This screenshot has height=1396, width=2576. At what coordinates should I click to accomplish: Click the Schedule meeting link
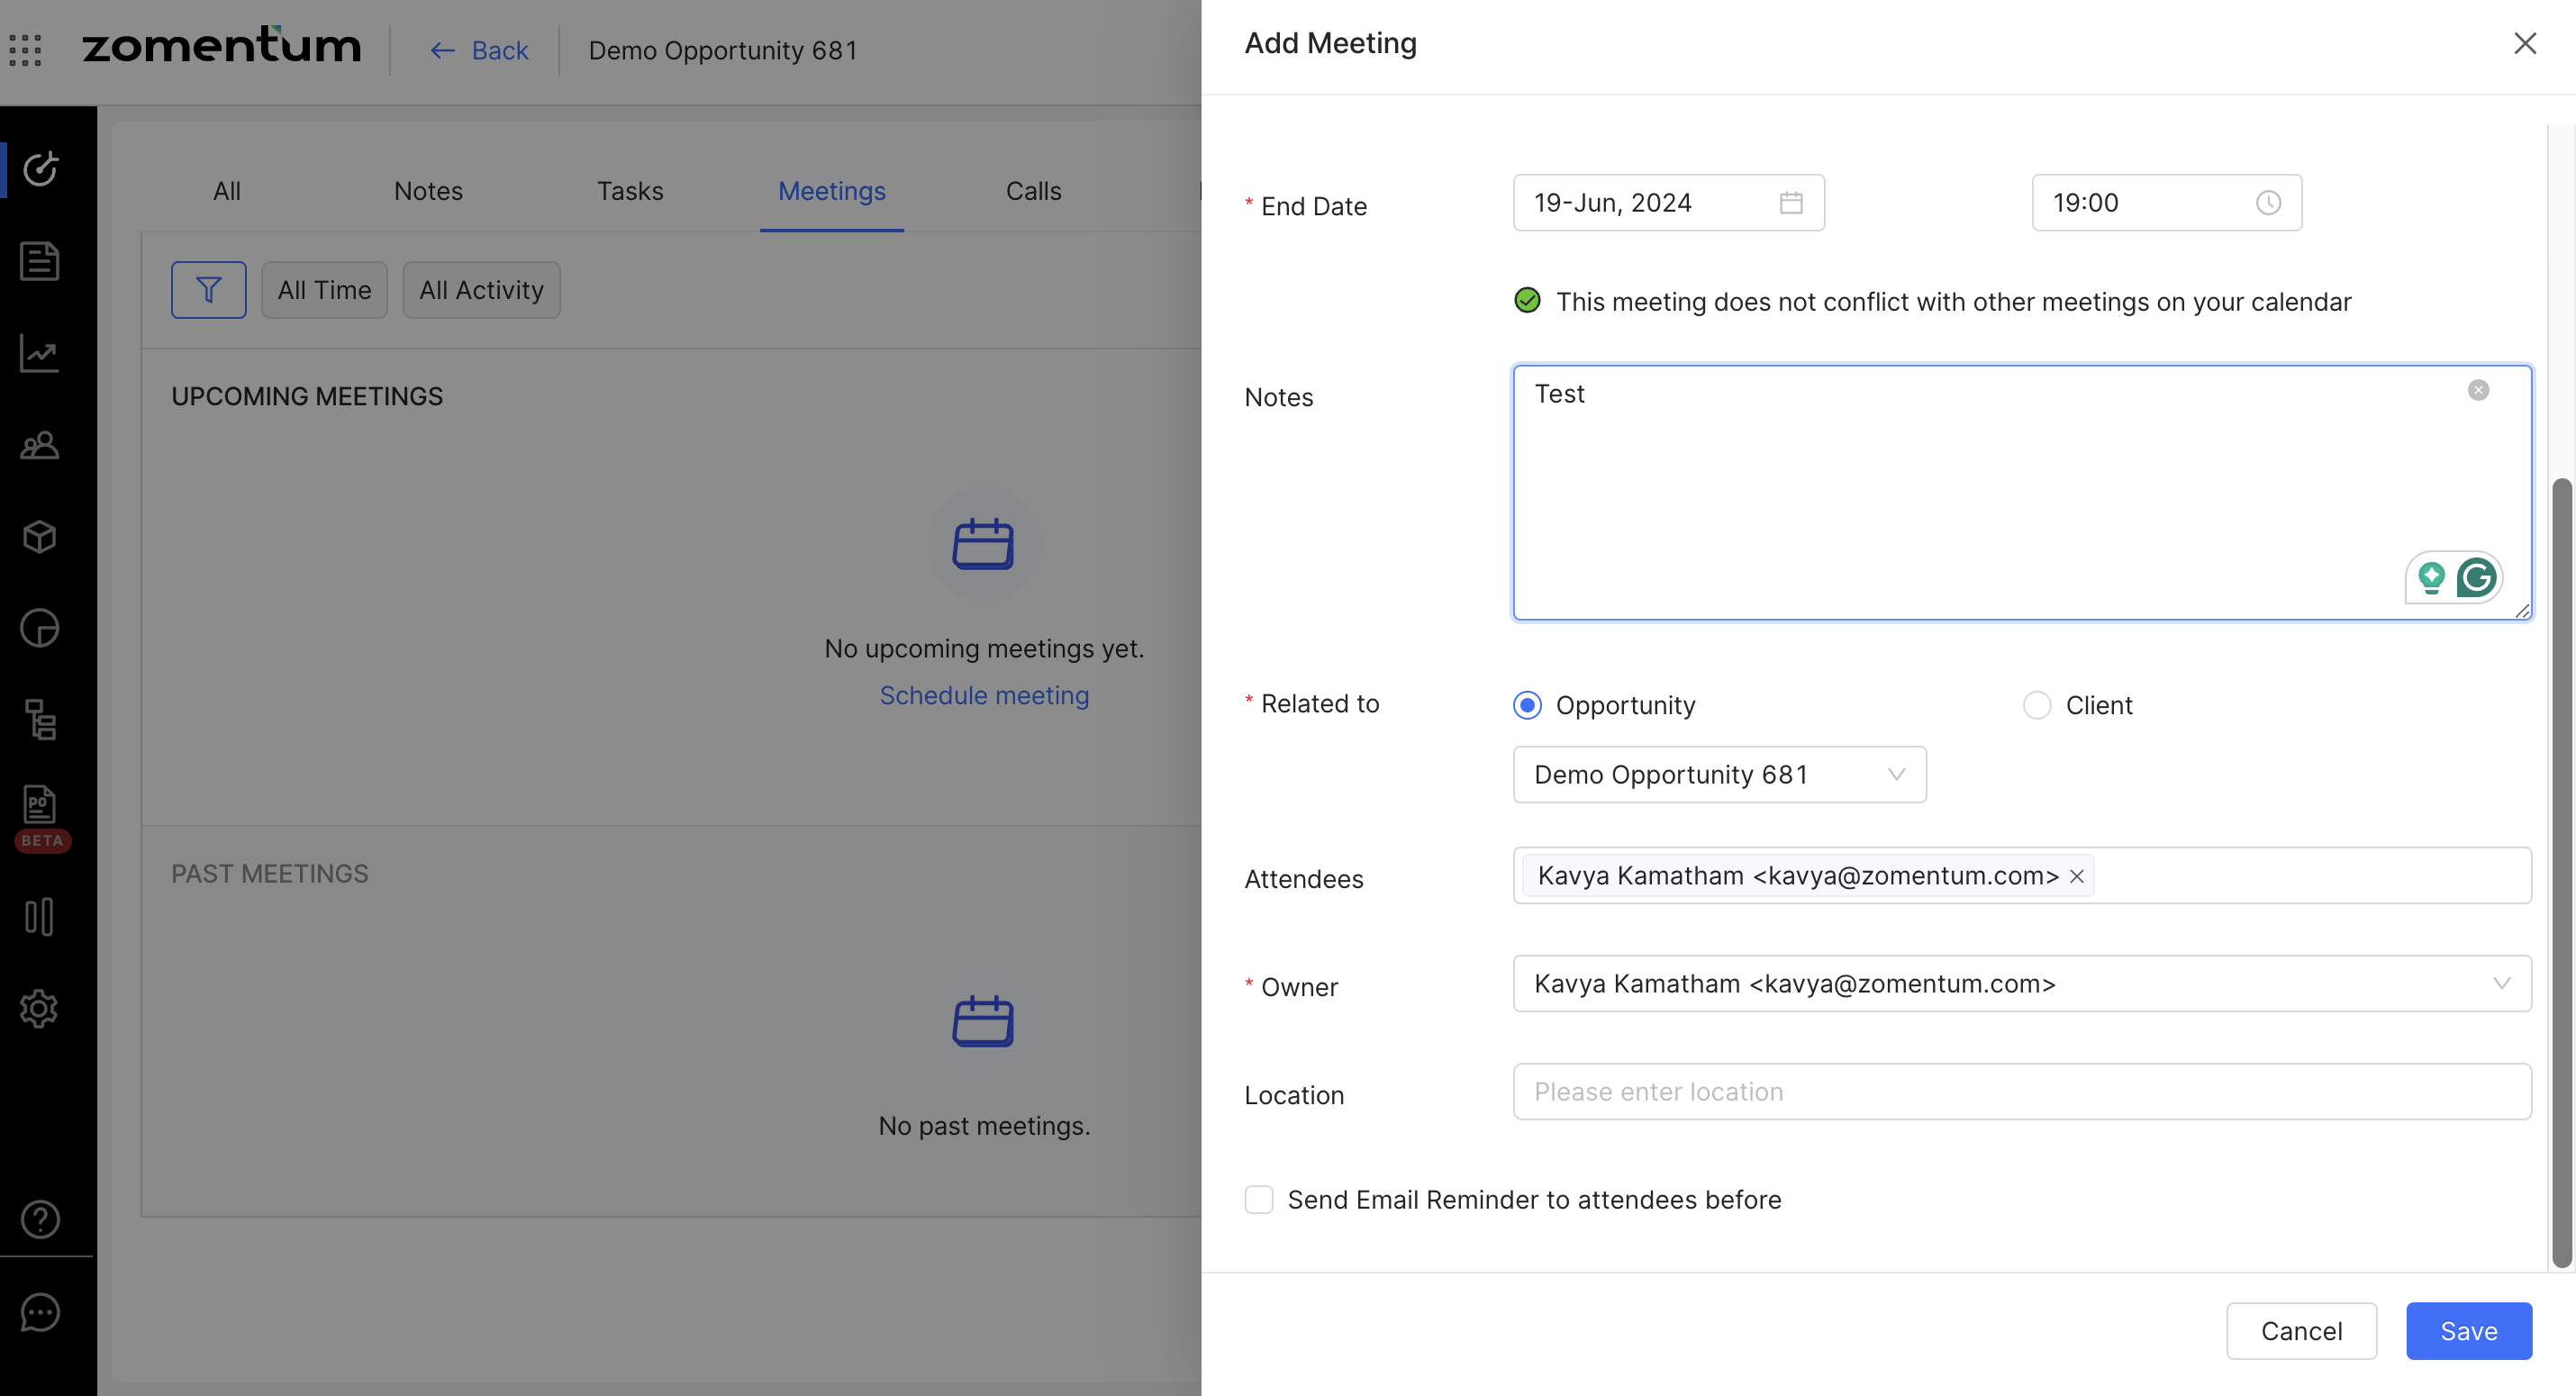pos(984,695)
